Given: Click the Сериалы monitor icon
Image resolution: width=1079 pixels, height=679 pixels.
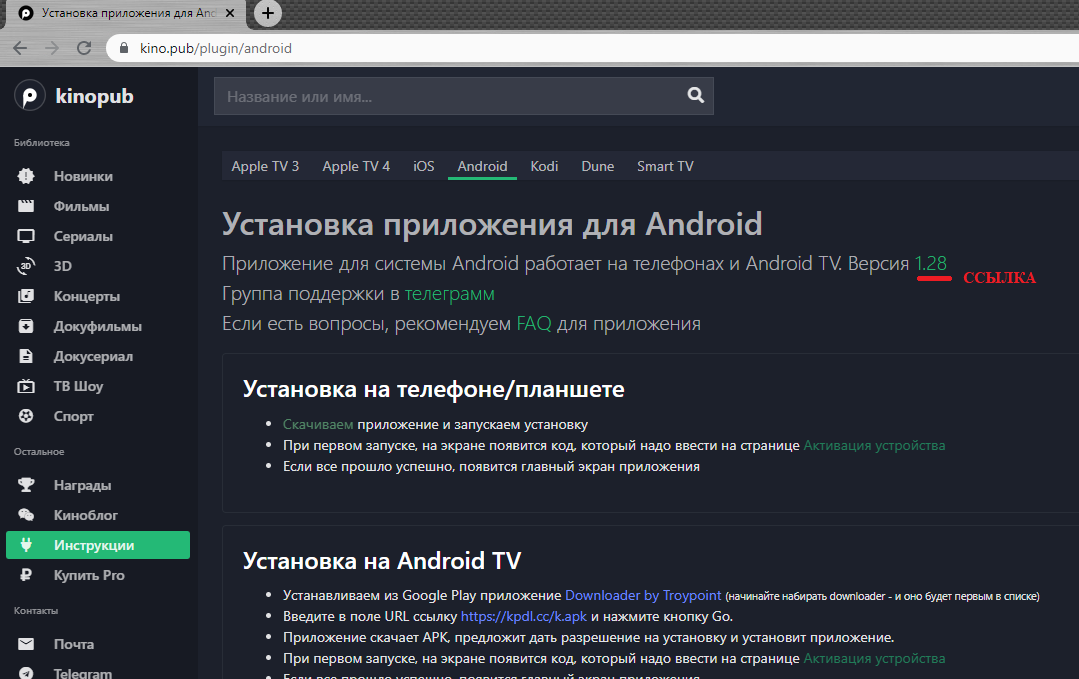Looking at the screenshot, I should click(26, 236).
